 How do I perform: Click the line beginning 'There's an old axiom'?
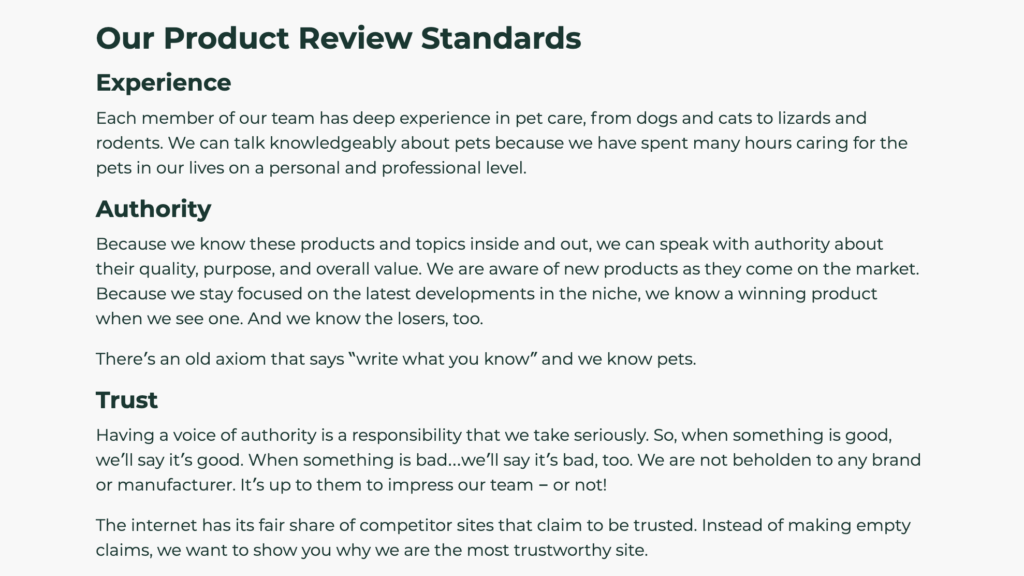(x=396, y=359)
